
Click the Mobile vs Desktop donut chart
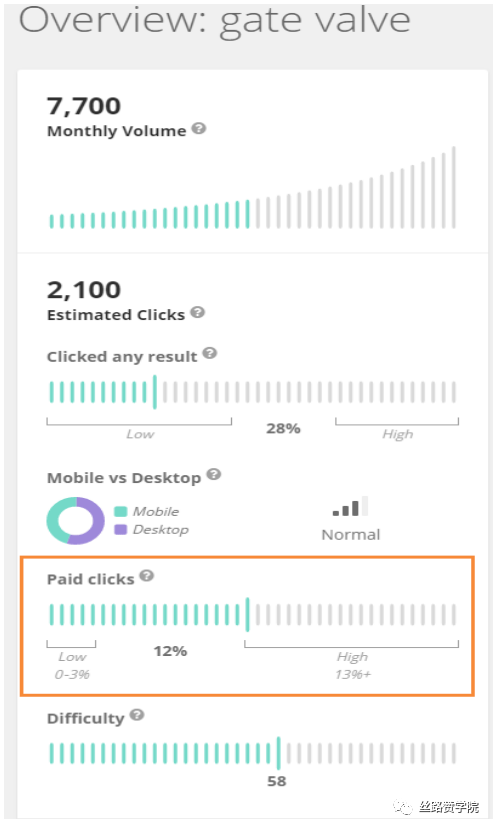(x=76, y=521)
